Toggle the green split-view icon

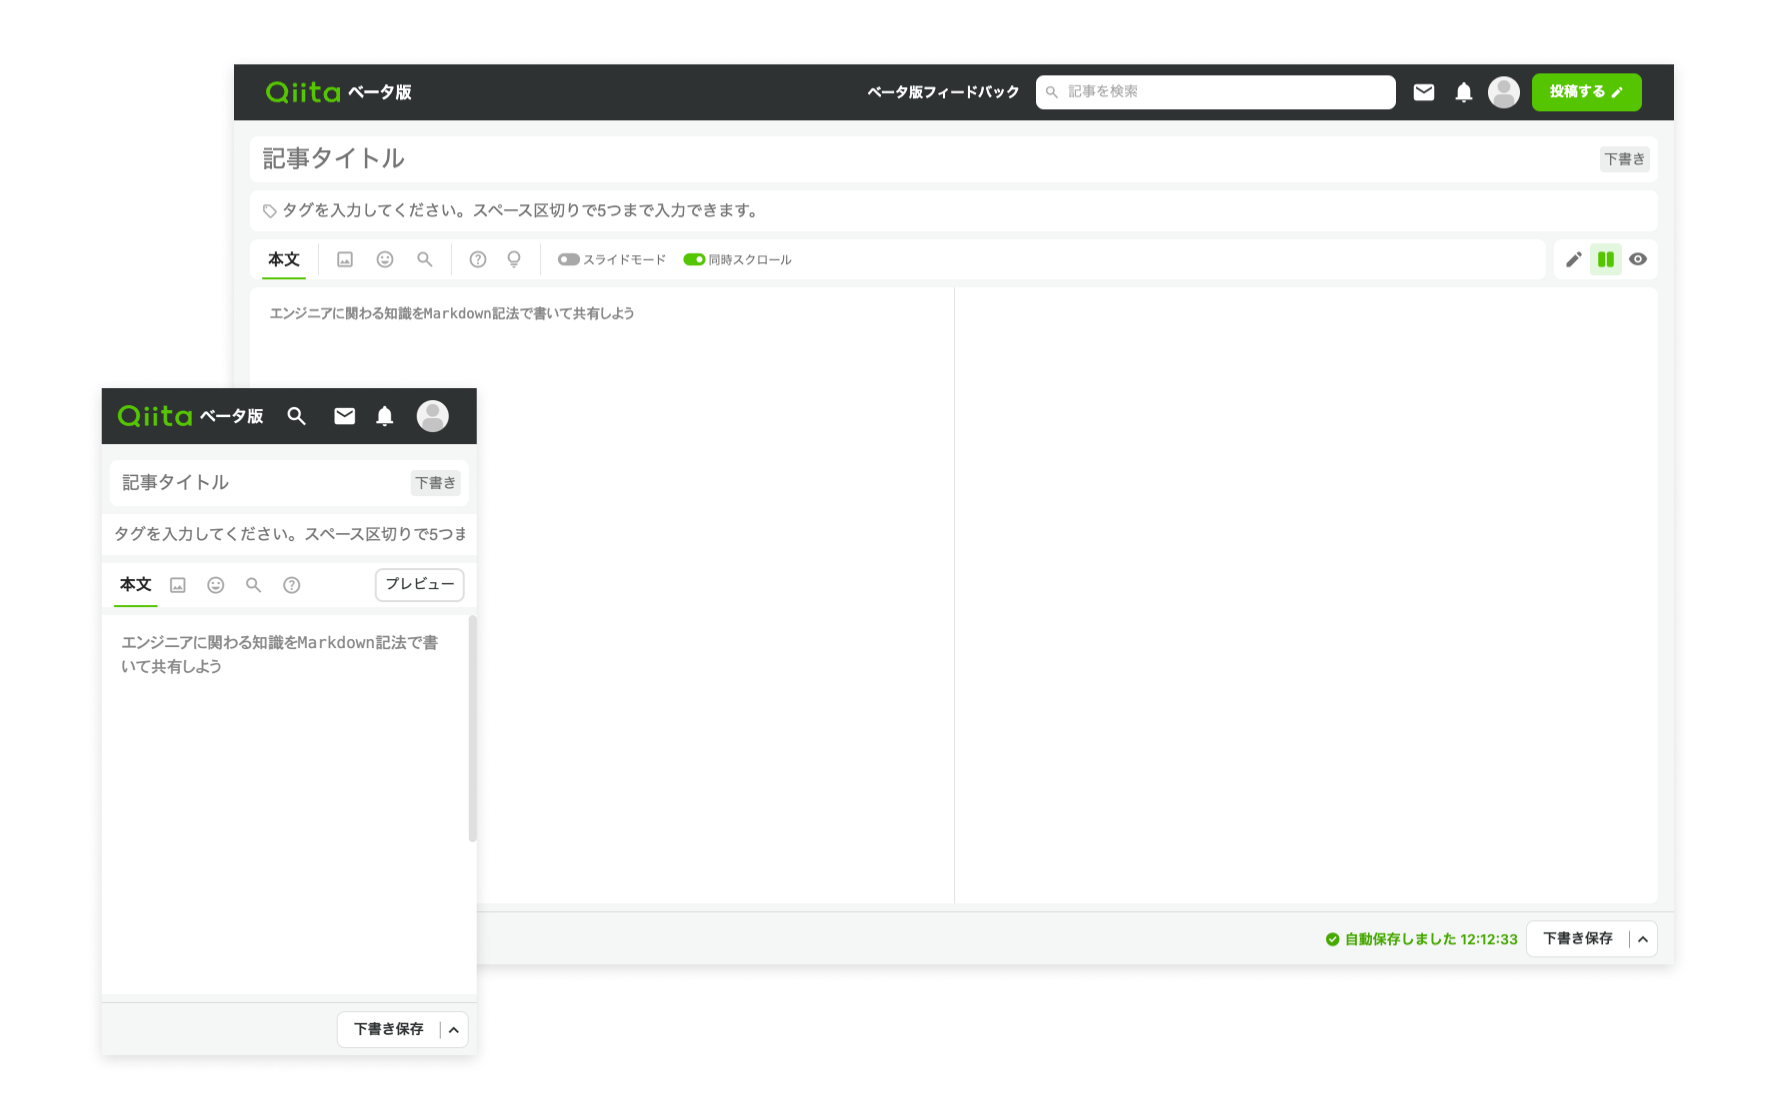(x=1606, y=259)
